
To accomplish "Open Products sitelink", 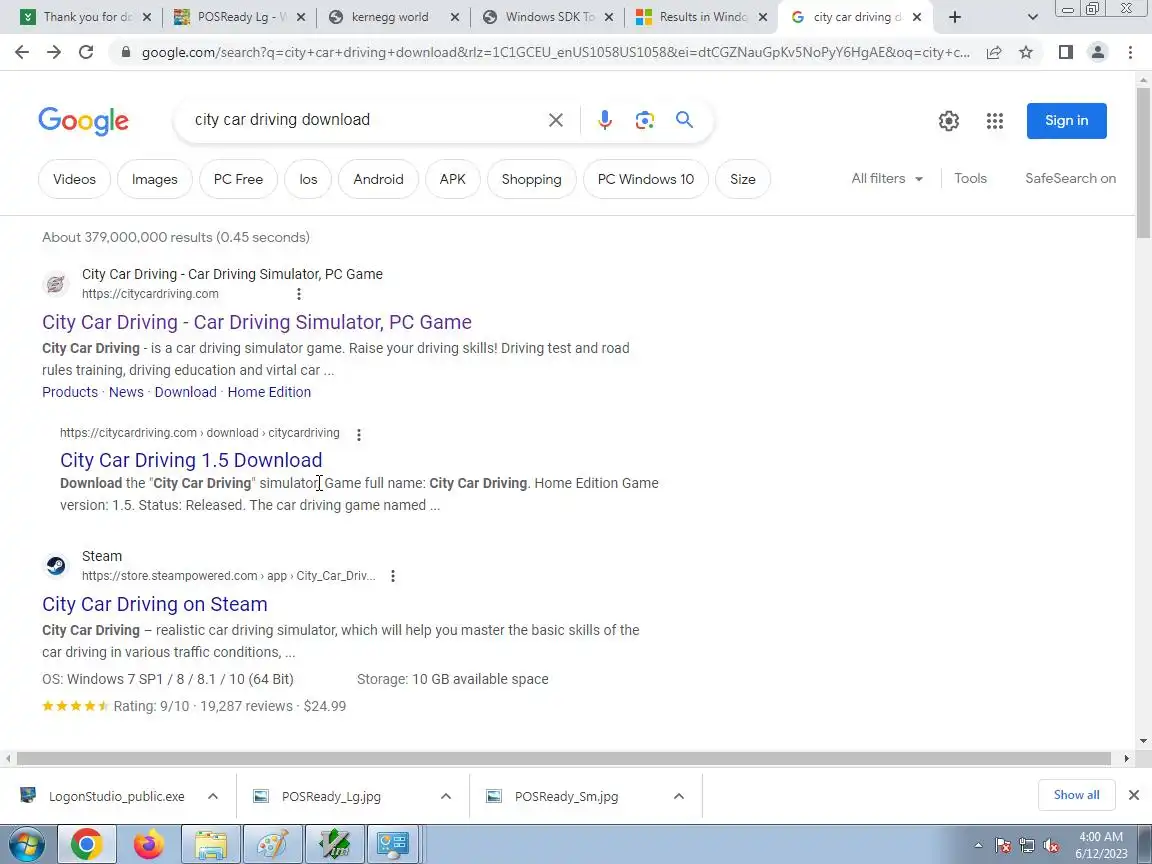I will click(x=70, y=392).
